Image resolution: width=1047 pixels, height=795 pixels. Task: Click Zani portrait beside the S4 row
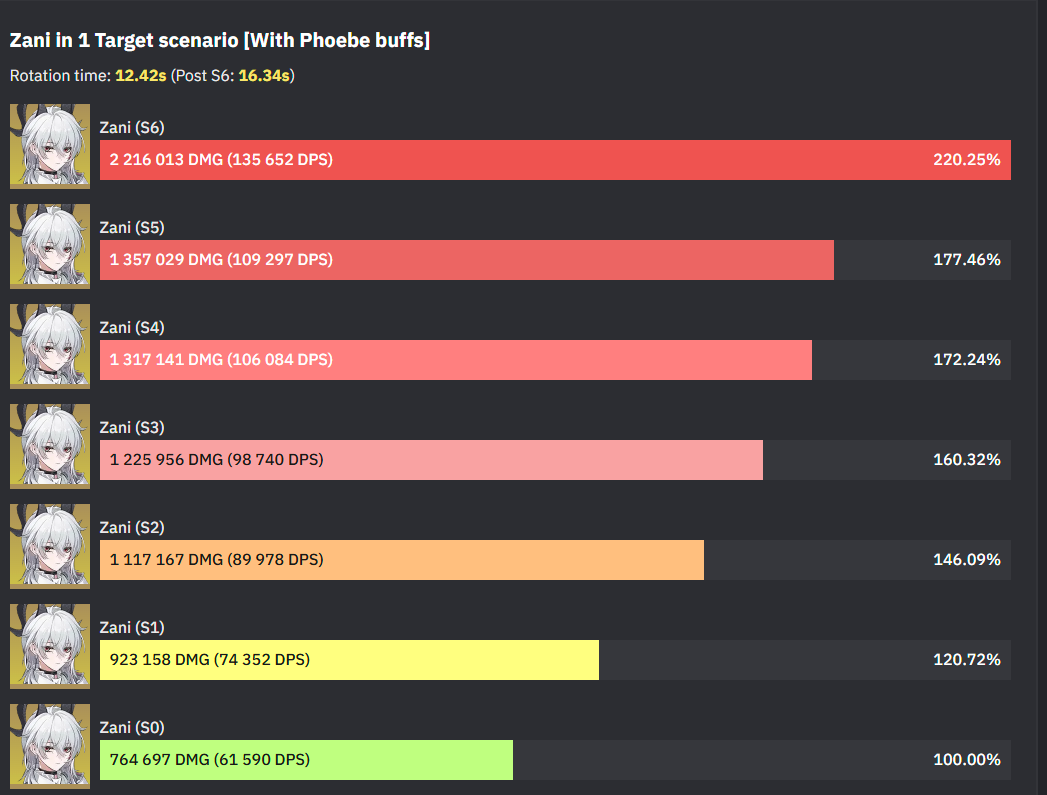pyautogui.click(x=50, y=346)
